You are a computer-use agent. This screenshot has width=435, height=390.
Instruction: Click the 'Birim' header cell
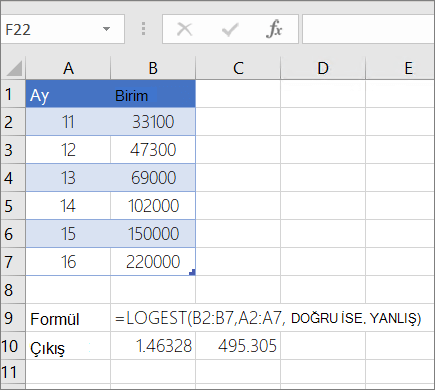(x=153, y=94)
